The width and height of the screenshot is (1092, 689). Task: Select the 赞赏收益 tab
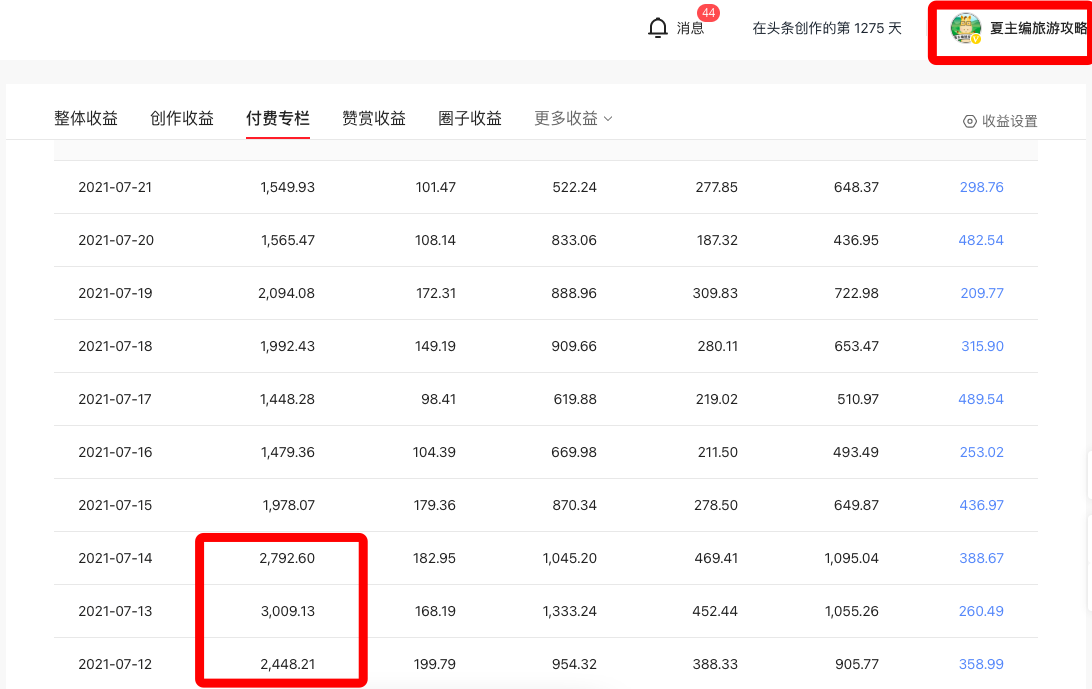[373, 117]
